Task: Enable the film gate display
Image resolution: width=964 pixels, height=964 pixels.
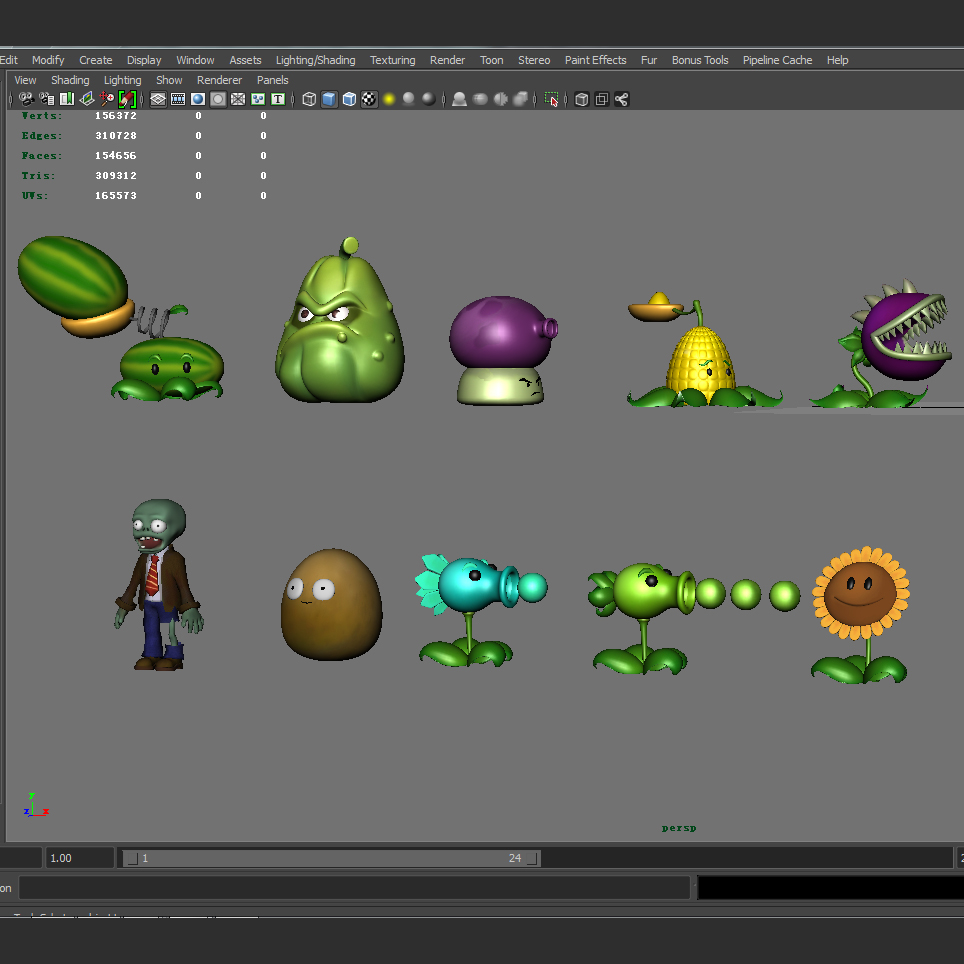Action: pyautogui.click(x=178, y=99)
